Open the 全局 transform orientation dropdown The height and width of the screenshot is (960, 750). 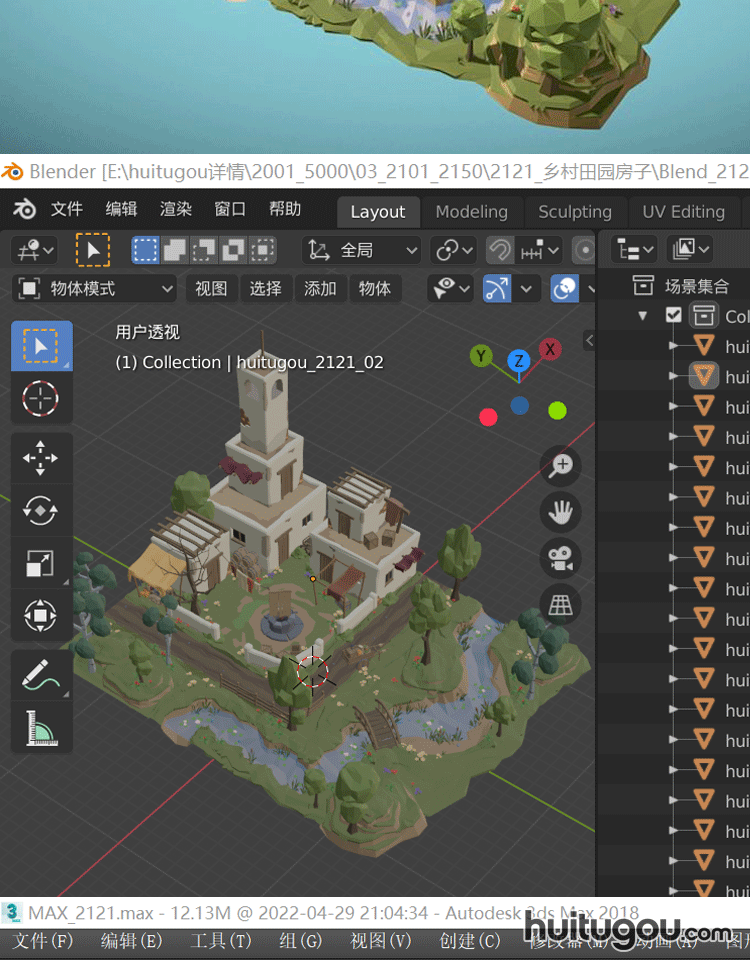(x=361, y=250)
